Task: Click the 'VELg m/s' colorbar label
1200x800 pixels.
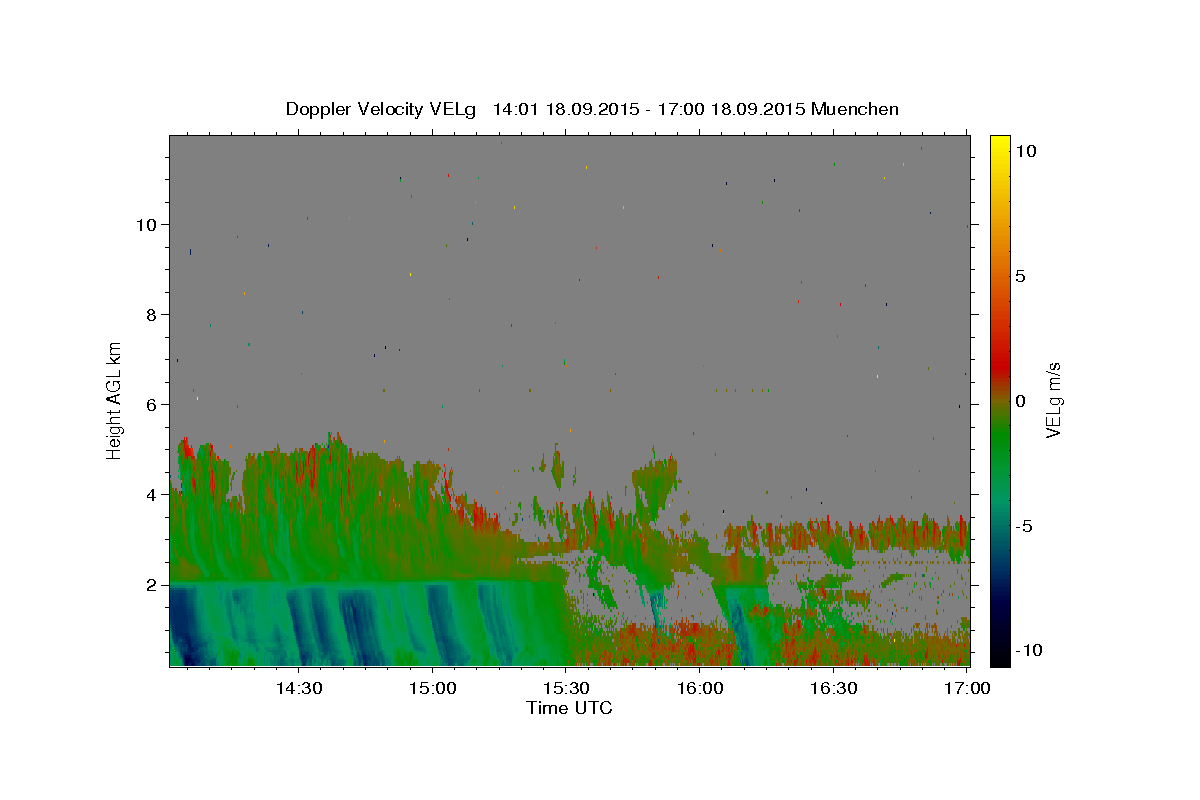Action: [1053, 399]
